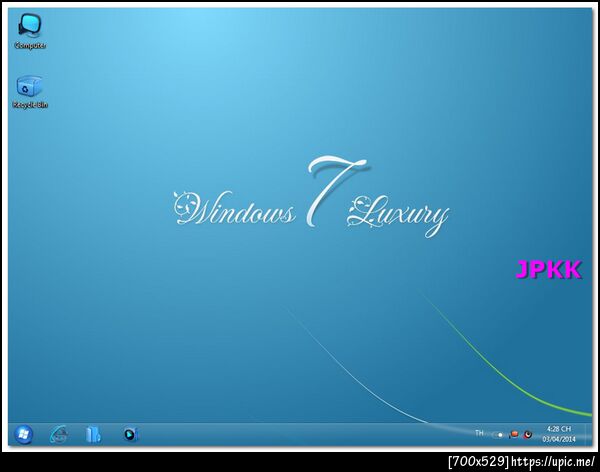
Task: Open the Computer desktop icon
Action: (x=30, y=31)
